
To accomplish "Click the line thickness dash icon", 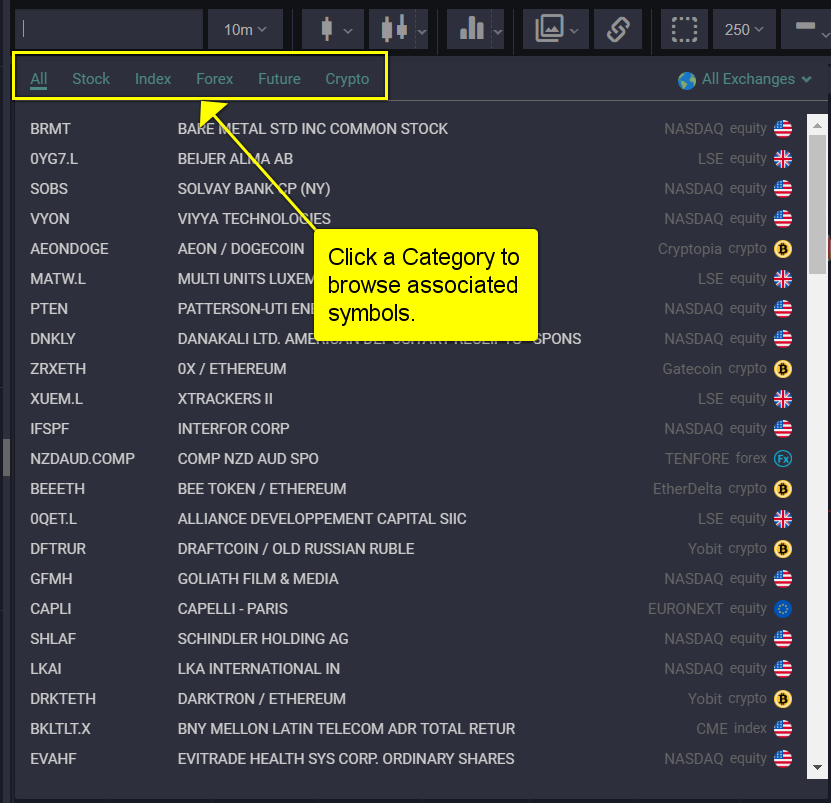I will tap(805, 26).
